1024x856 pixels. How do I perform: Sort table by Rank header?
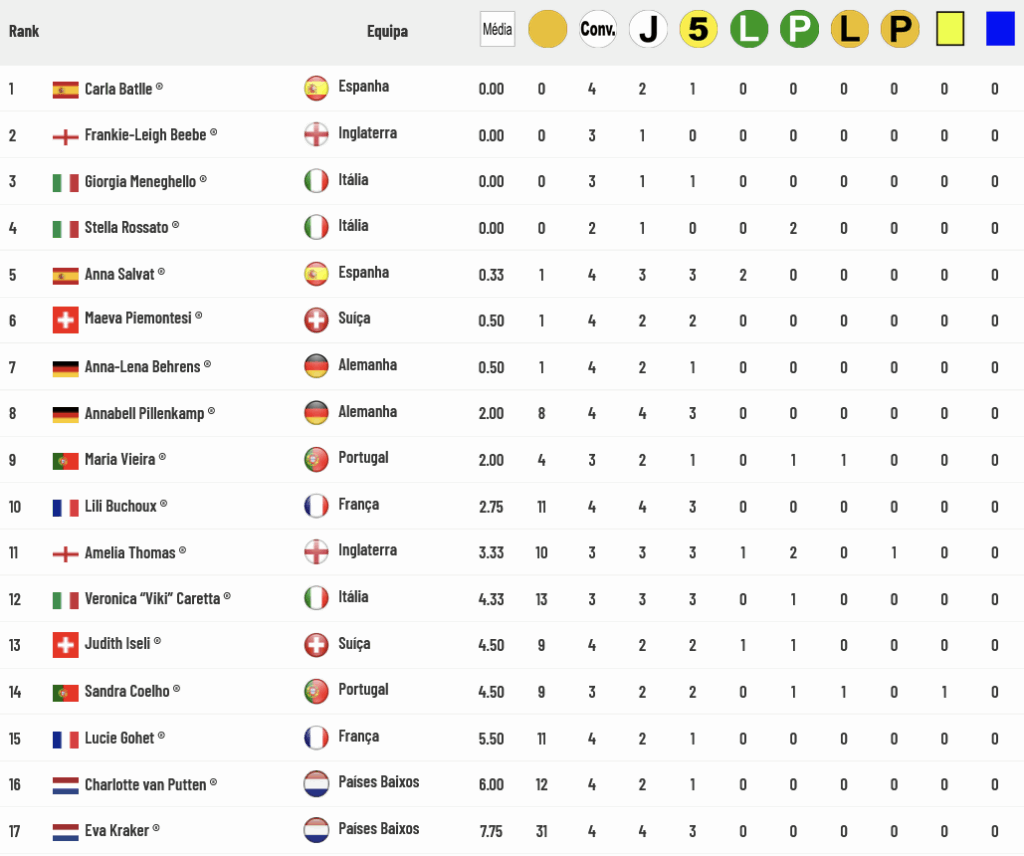coord(24,31)
